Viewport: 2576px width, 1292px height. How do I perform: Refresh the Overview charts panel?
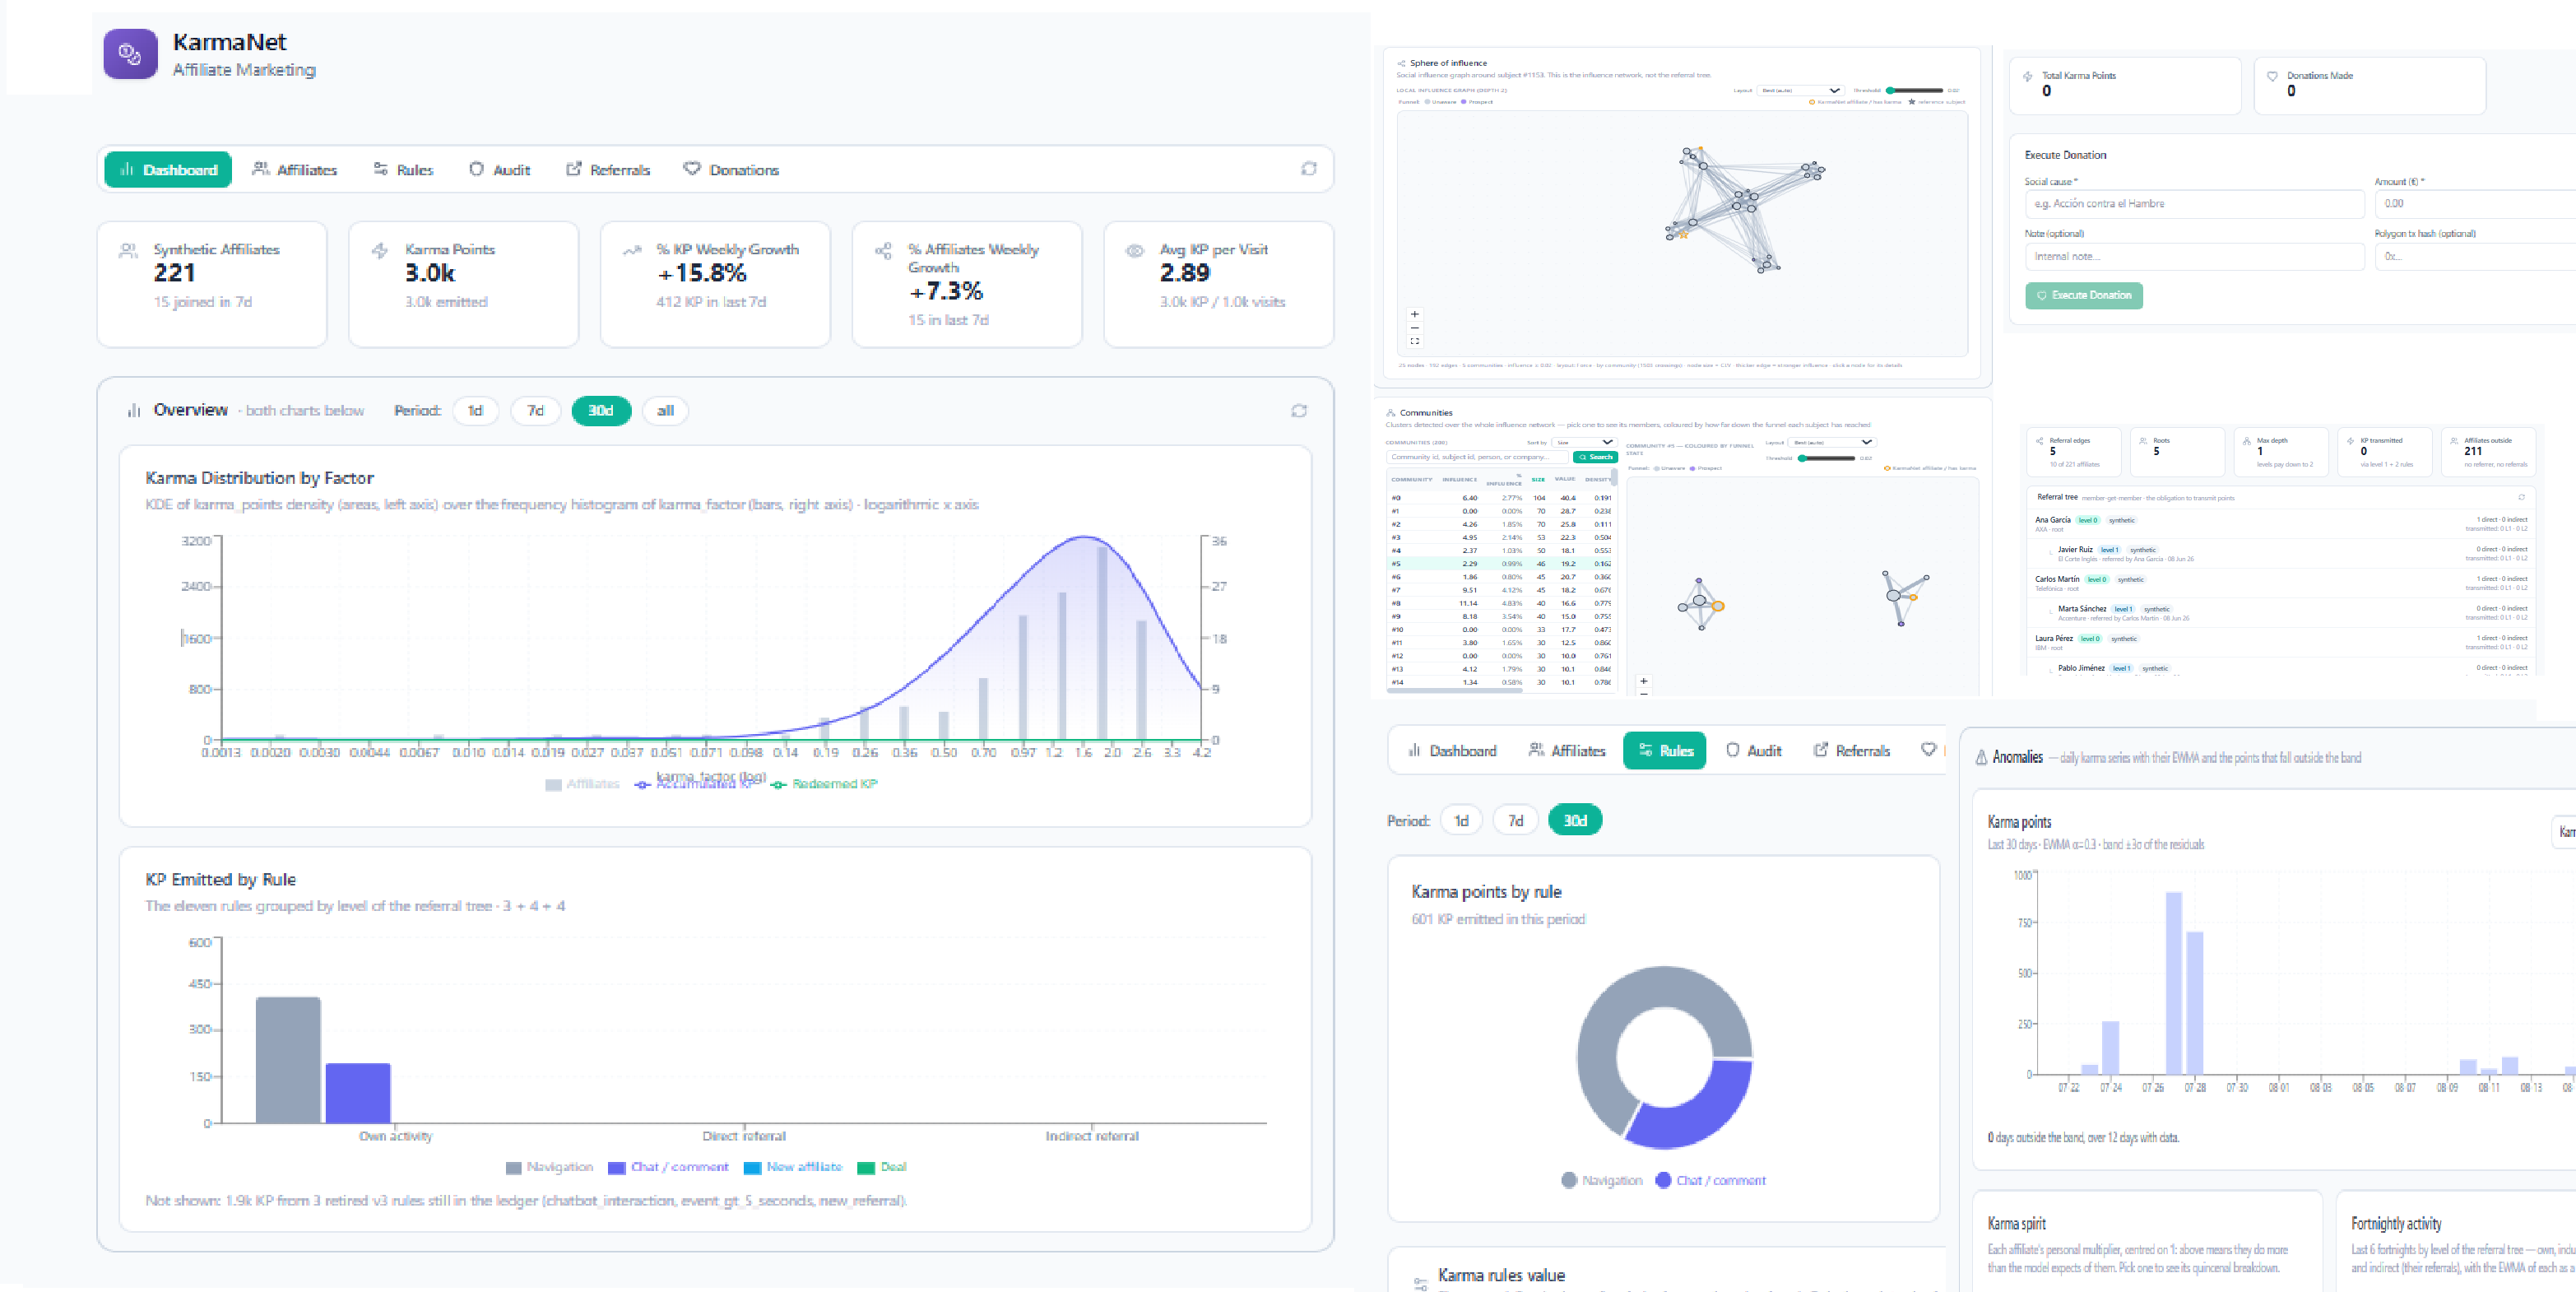point(1298,410)
